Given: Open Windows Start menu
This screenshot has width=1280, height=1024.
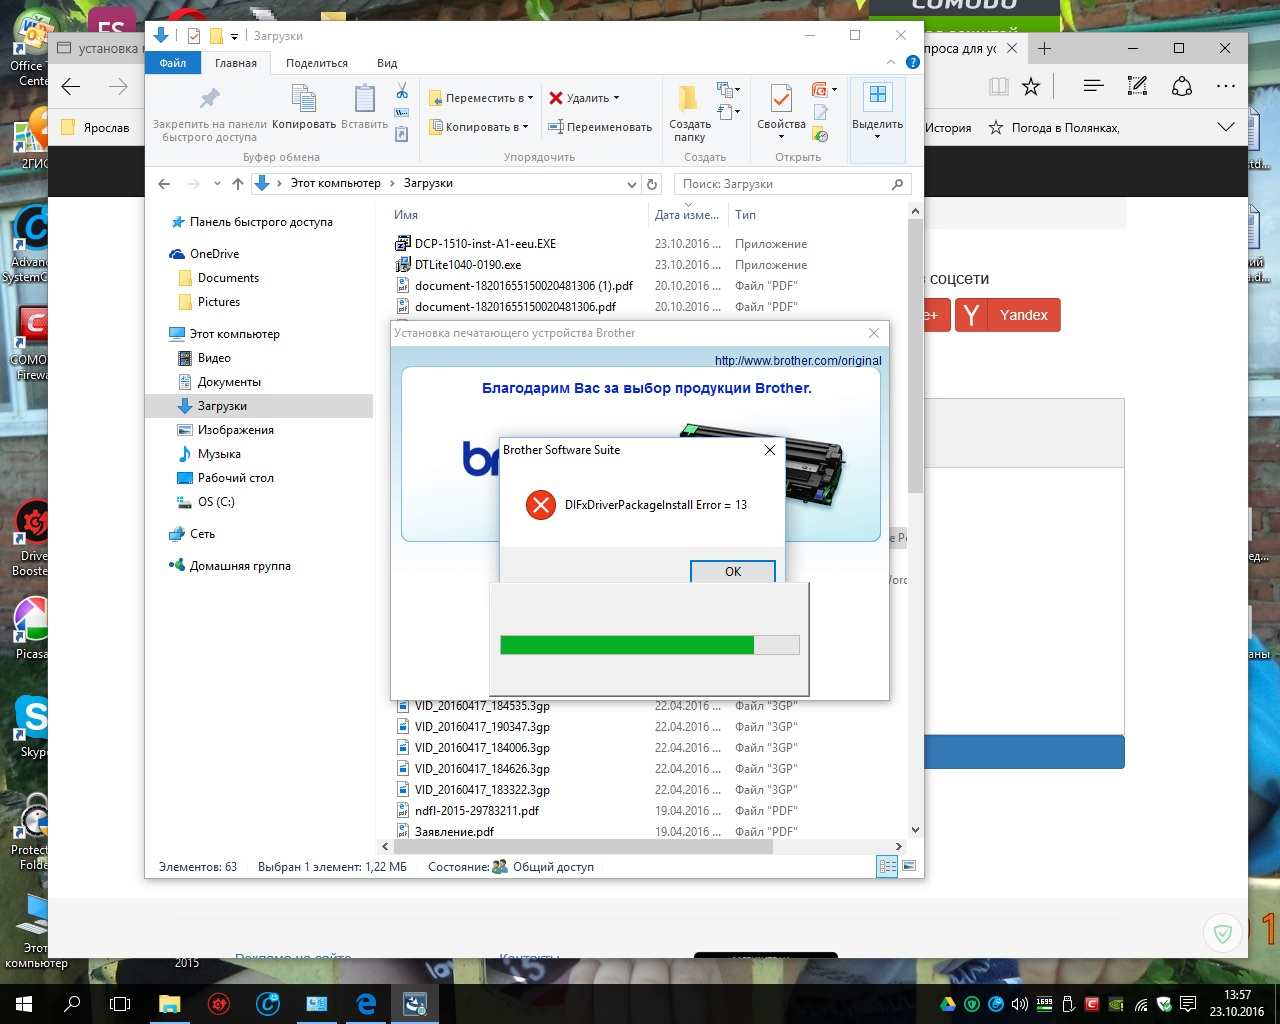Looking at the screenshot, I should pyautogui.click(x=24, y=1004).
